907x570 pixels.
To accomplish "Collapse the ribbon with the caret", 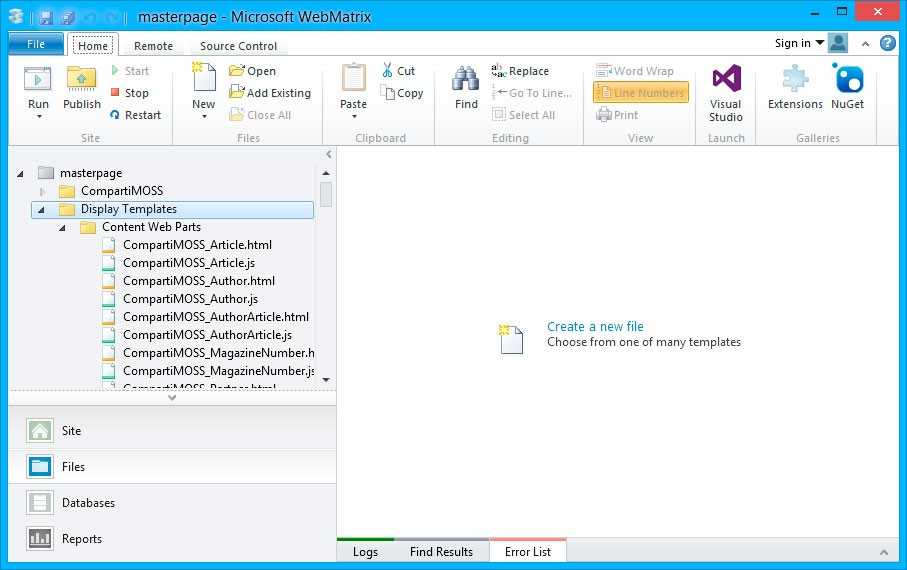I will [865, 43].
